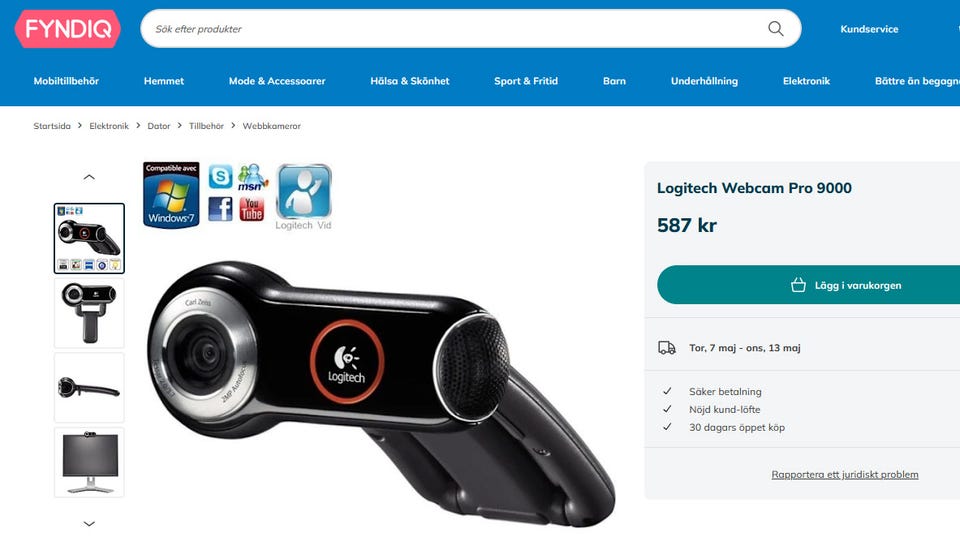Go to Webbkameror breadcrumb

pyautogui.click(x=271, y=126)
